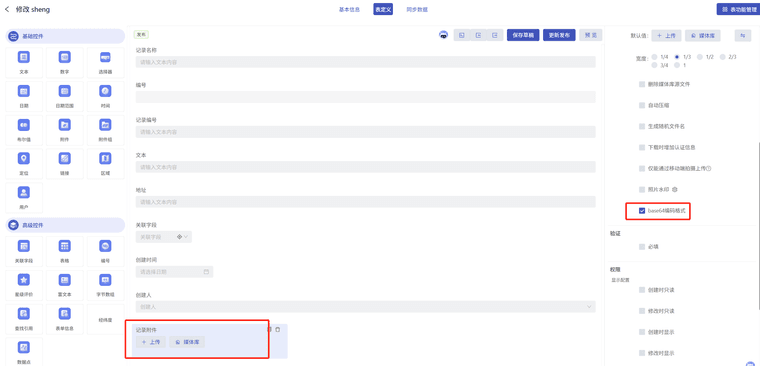Enable the 自动压缩 checkbox
This screenshot has height=366, width=760.
coord(642,105)
